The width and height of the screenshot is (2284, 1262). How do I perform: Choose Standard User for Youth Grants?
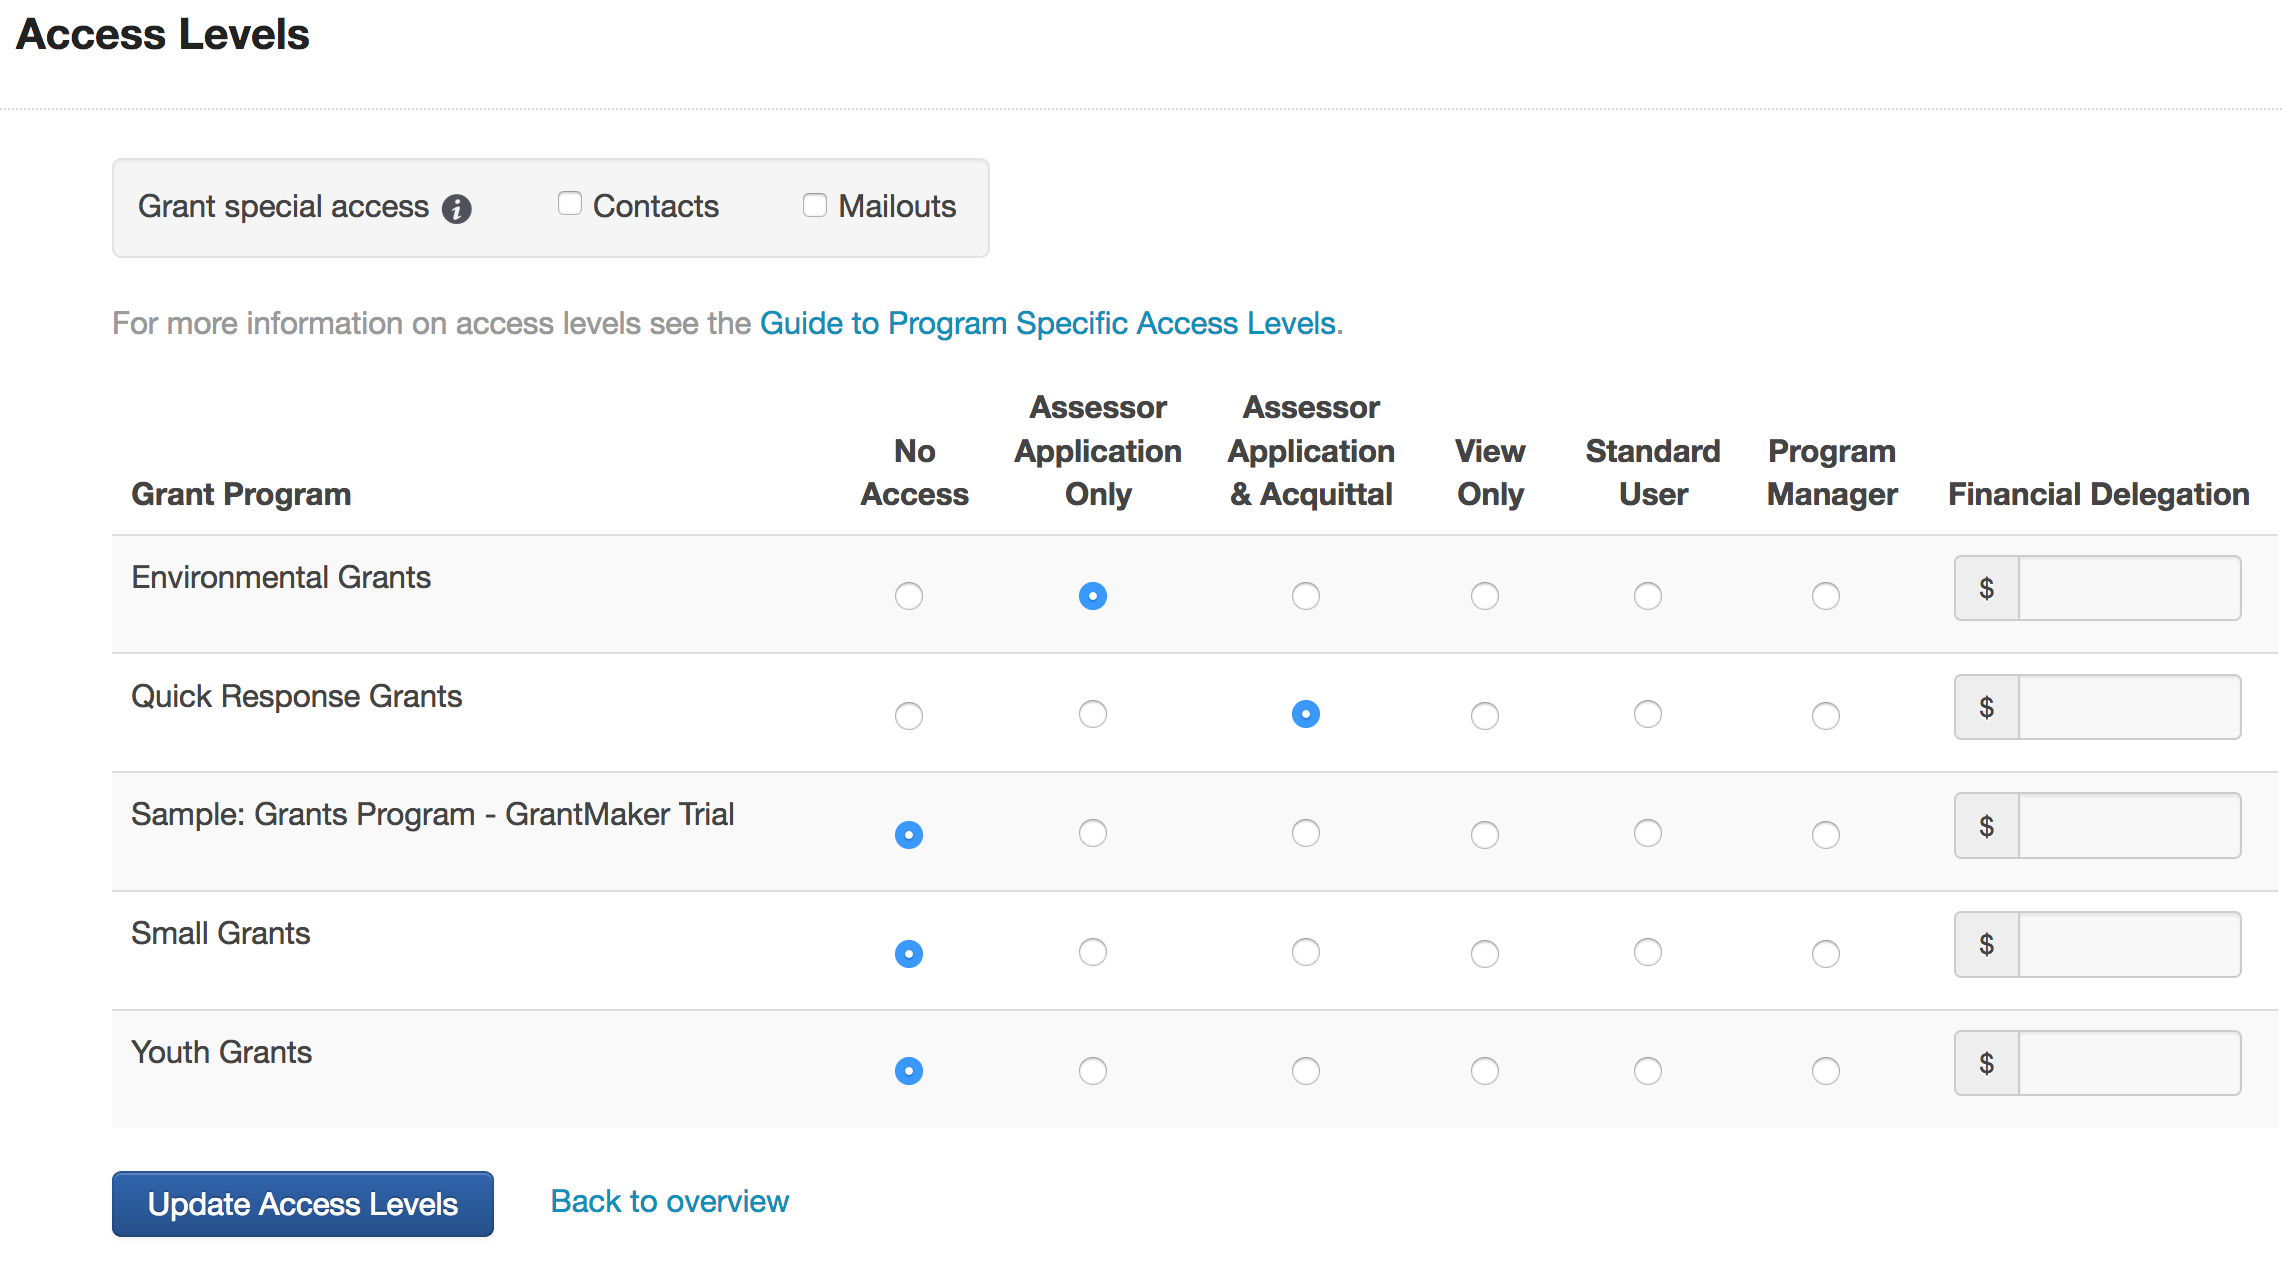tap(1648, 1071)
